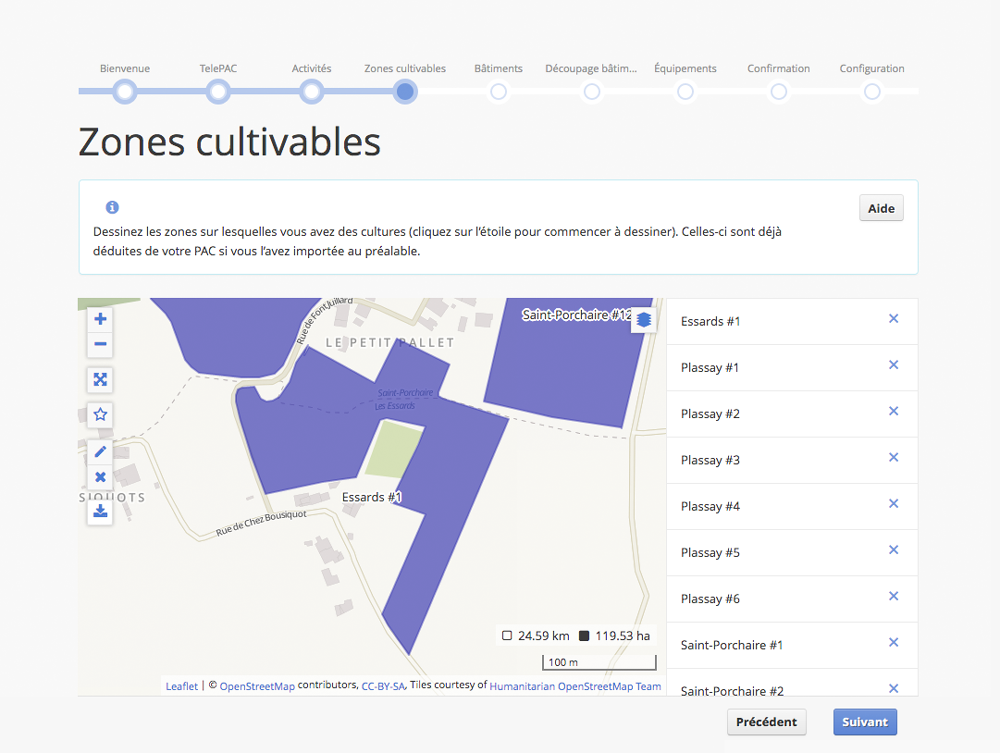The image size is (1000, 753).
Task: Click the download import map icon
Action: click(x=100, y=512)
